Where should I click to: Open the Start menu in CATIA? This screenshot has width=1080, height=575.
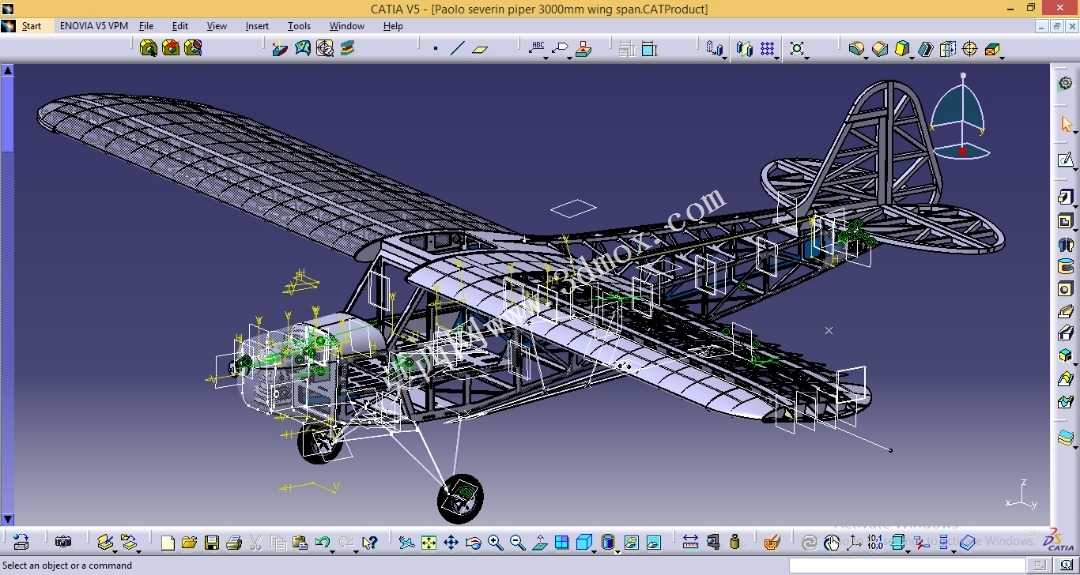pyautogui.click(x=32, y=26)
